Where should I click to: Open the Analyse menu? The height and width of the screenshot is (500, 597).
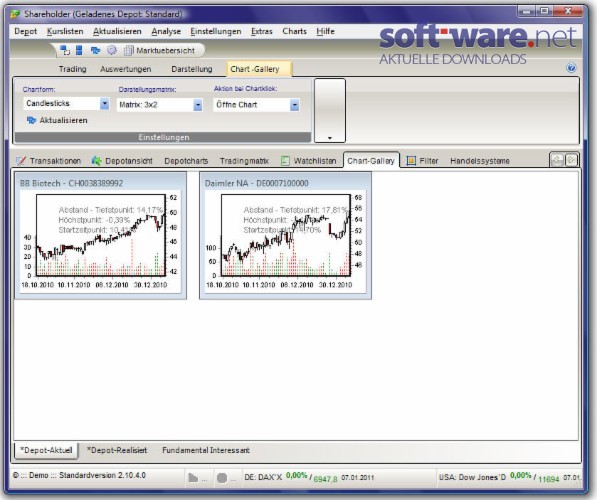166,31
